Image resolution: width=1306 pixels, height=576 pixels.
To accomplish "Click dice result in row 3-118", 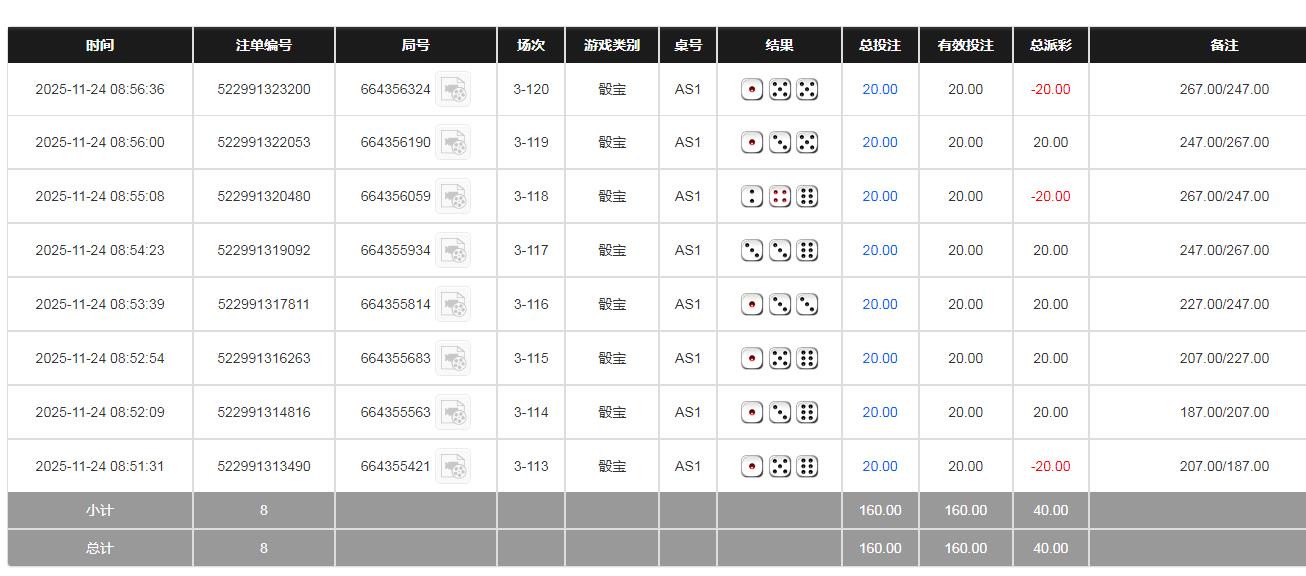I will tap(779, 197).
